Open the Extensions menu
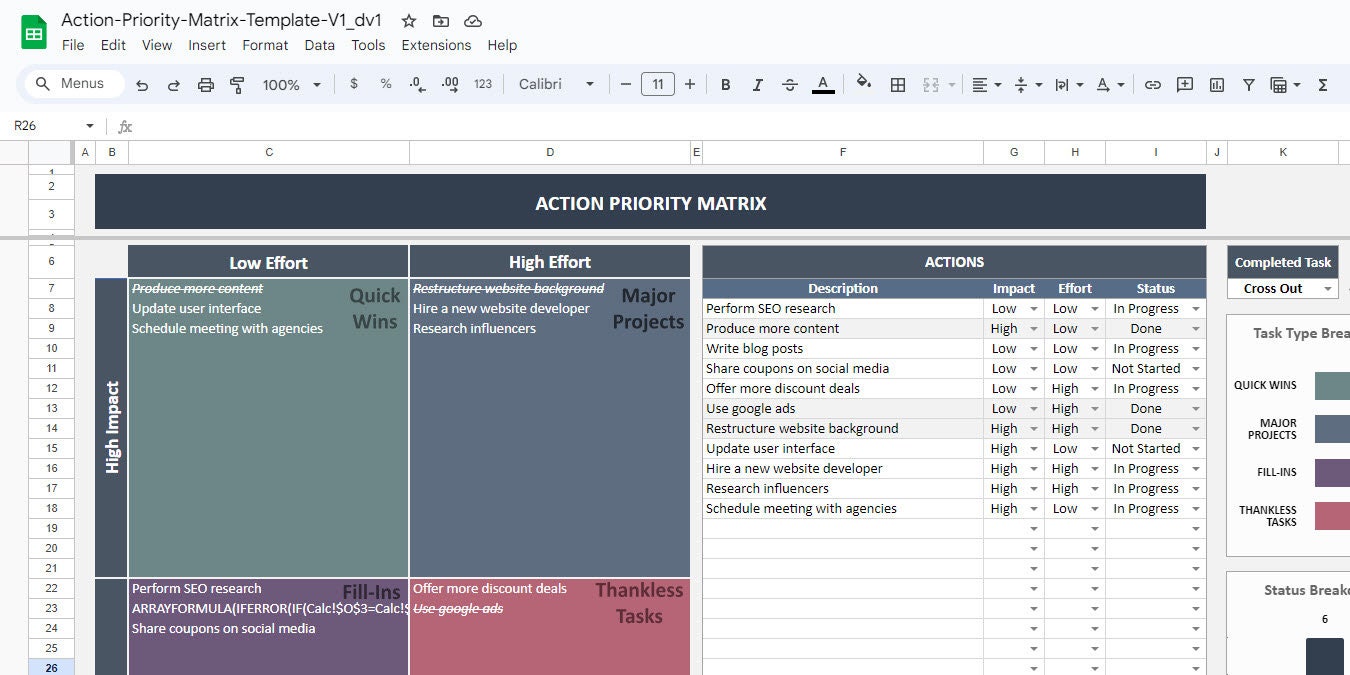Screen dimensions: 1350x675 436,45
